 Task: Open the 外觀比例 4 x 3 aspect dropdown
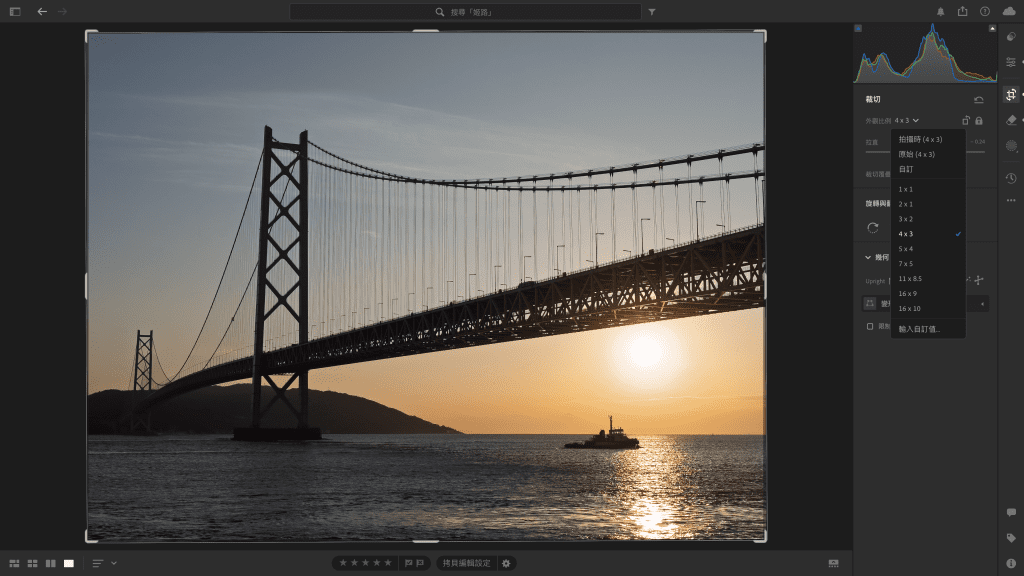click(x=906, y=120)
